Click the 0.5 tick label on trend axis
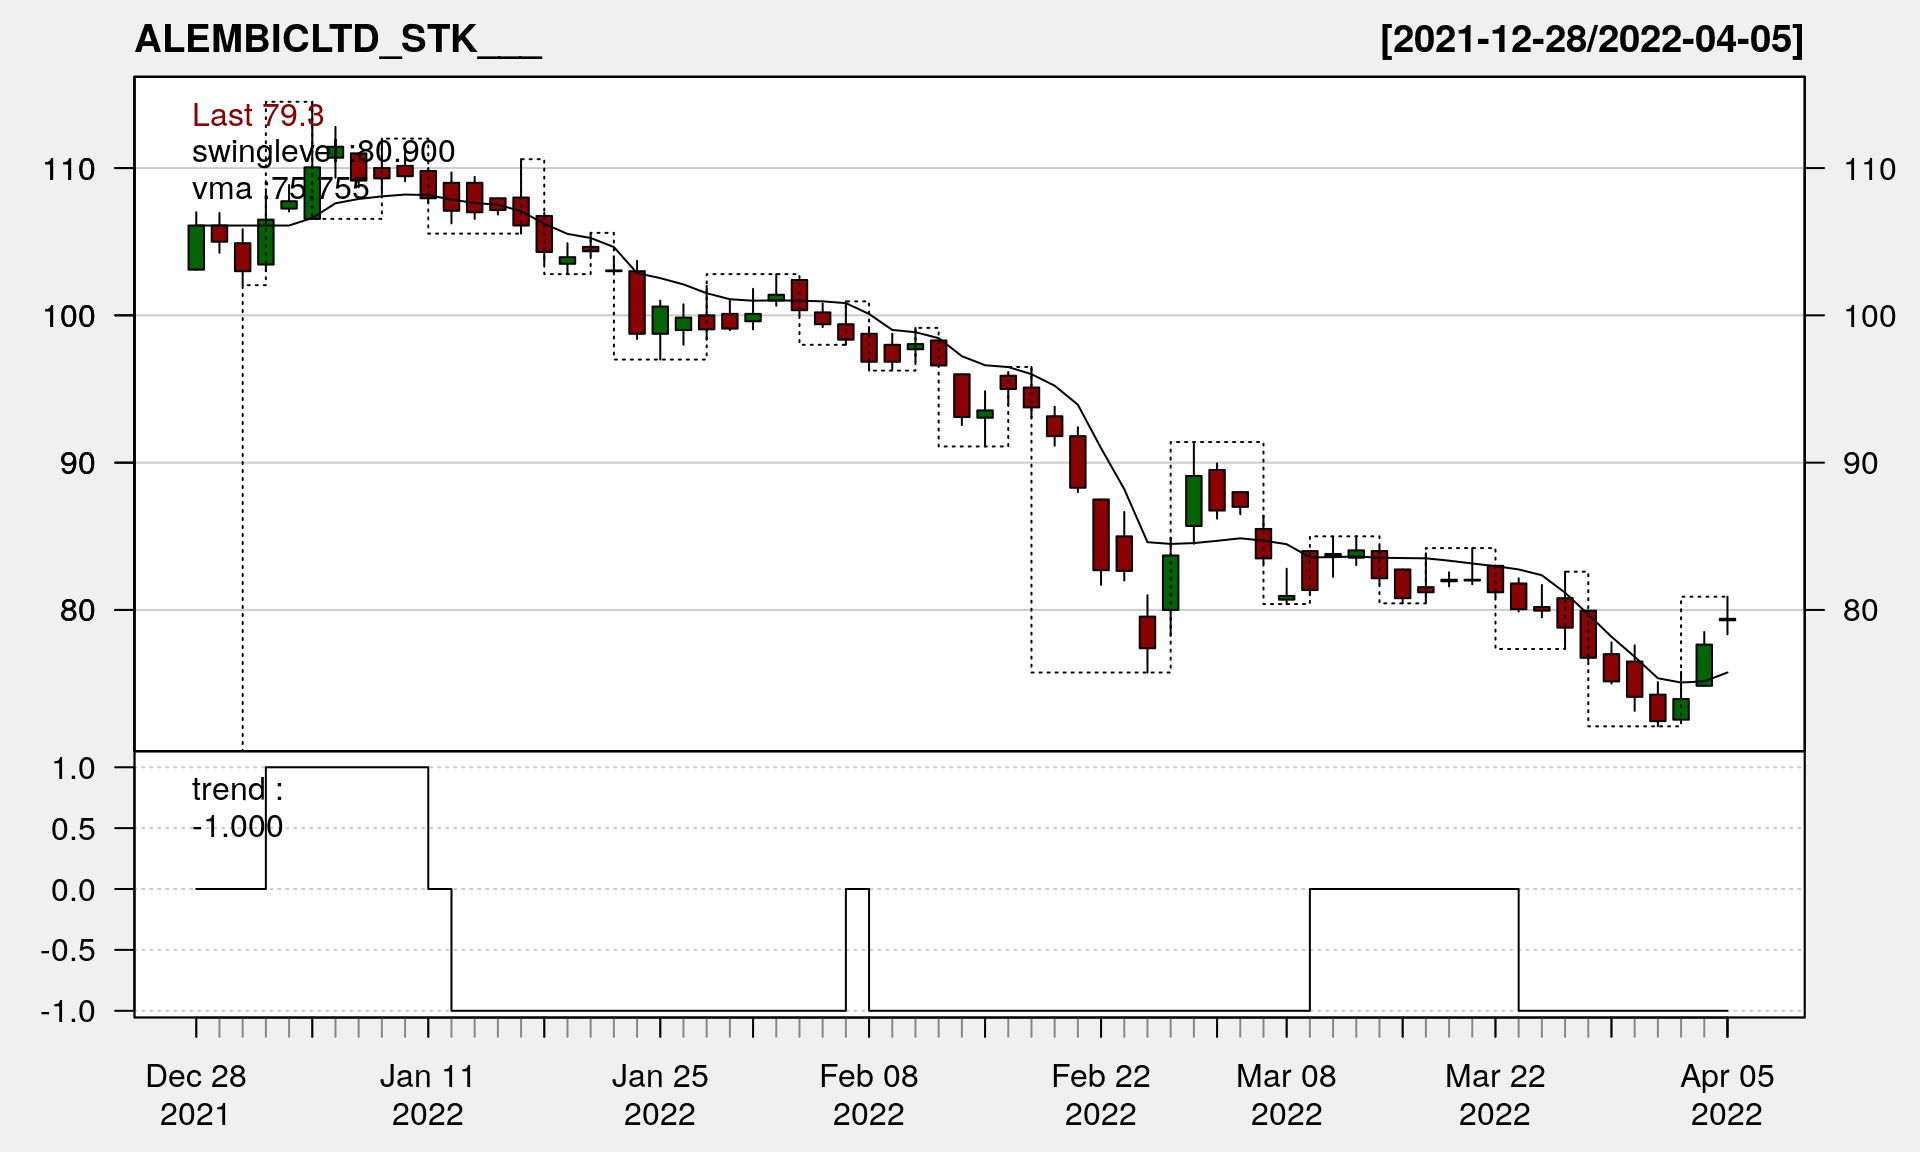The image size is (1920, 1152). click(x=73, y=829)
